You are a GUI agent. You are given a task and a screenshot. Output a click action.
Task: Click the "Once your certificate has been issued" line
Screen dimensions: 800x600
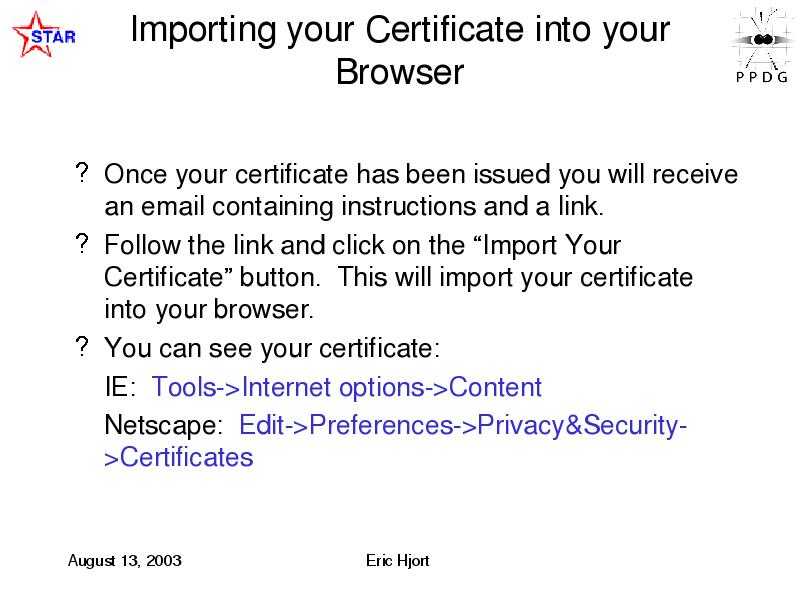click(x=421, y=174)
